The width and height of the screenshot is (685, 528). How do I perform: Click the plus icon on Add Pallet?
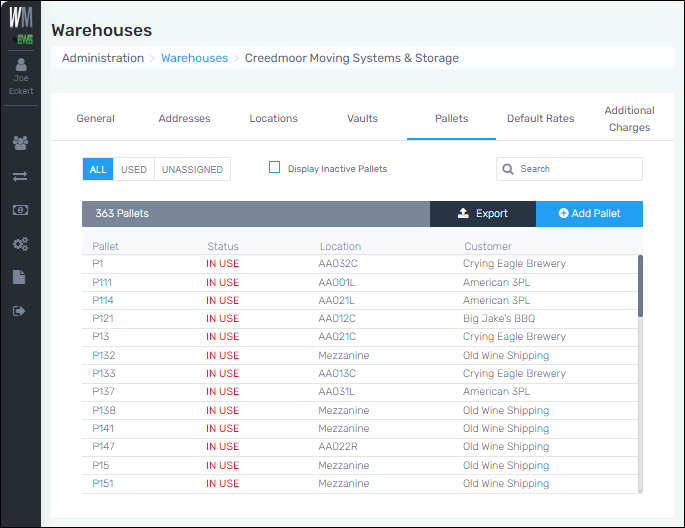coord(564,213)
